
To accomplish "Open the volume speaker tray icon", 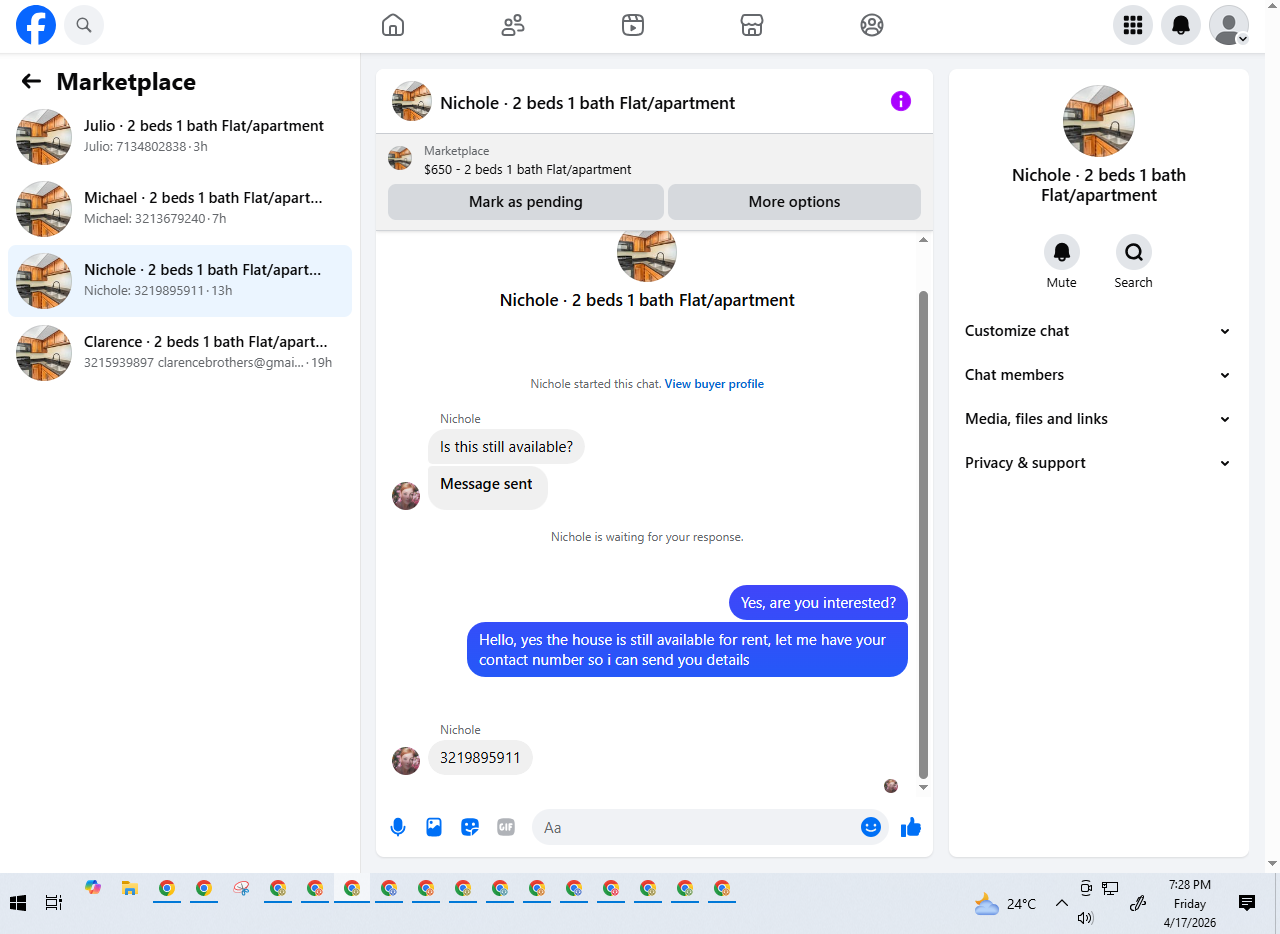I will point(1086,917).
